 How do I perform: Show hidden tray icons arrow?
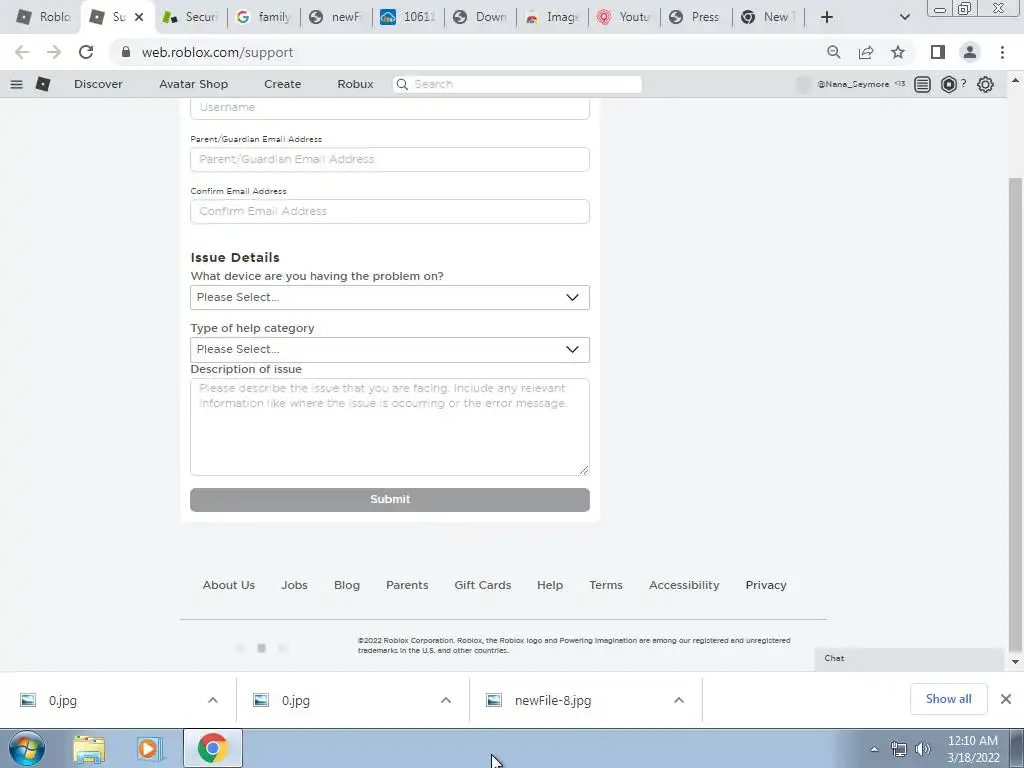click(x=874, y=749)
